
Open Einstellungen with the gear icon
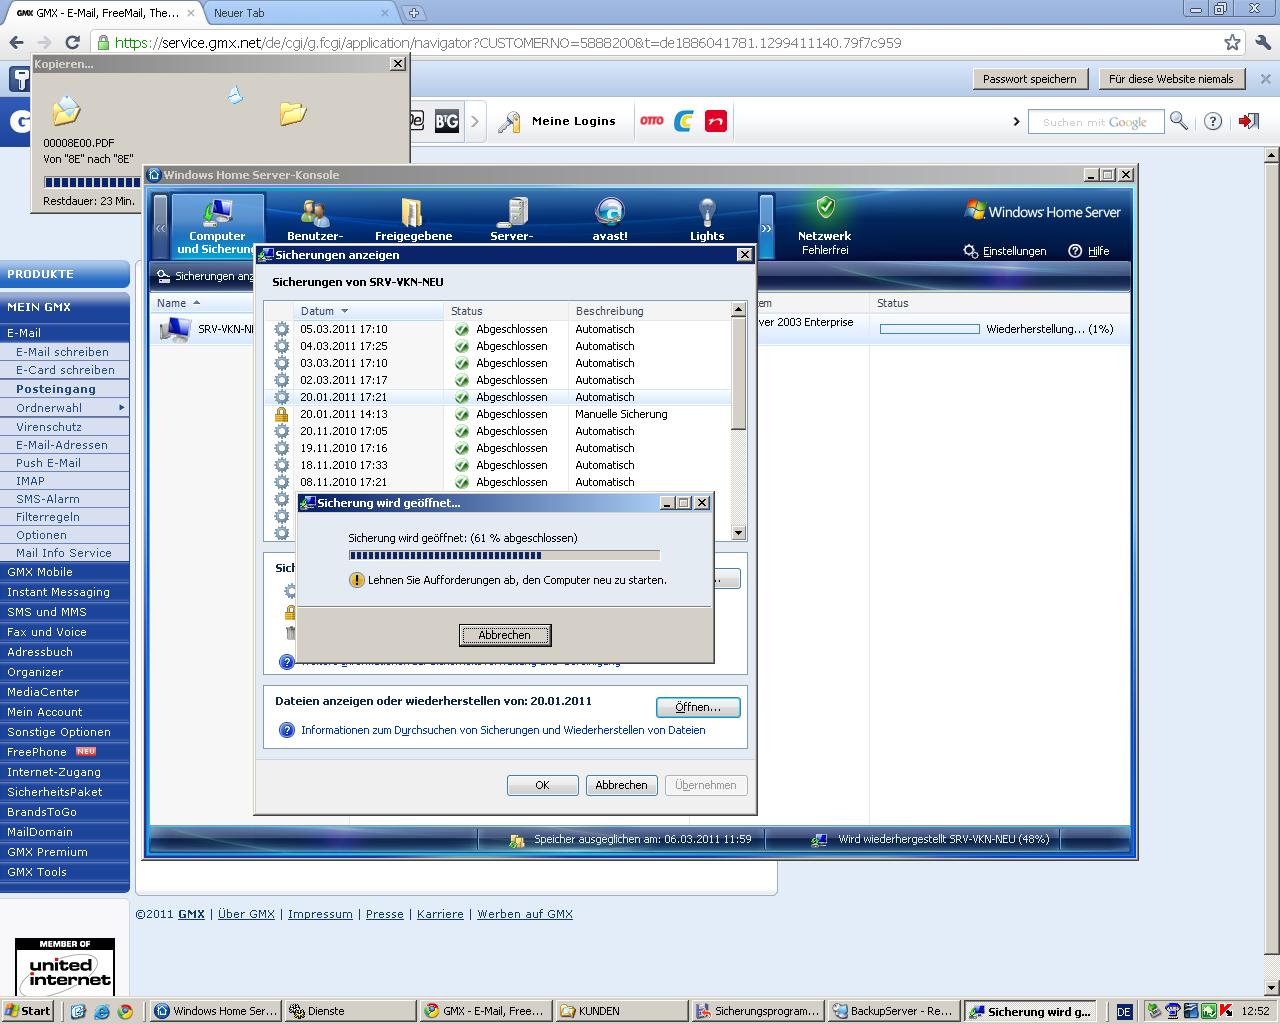(x=970, y=251)
